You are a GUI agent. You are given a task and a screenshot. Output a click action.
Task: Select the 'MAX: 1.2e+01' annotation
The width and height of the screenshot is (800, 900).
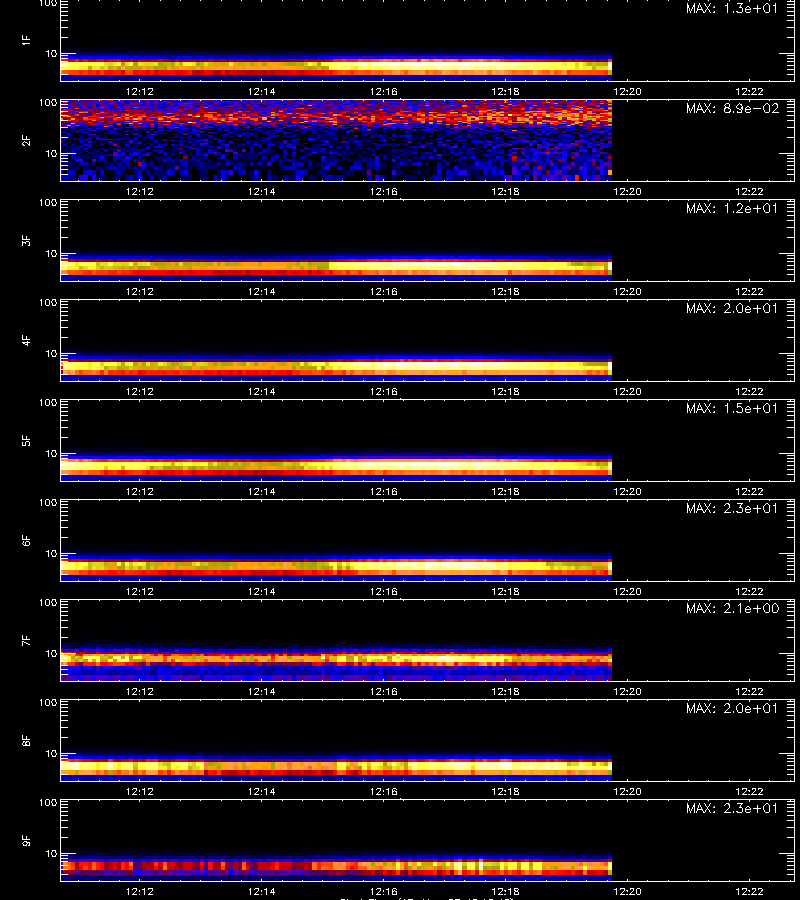[732, 208]
